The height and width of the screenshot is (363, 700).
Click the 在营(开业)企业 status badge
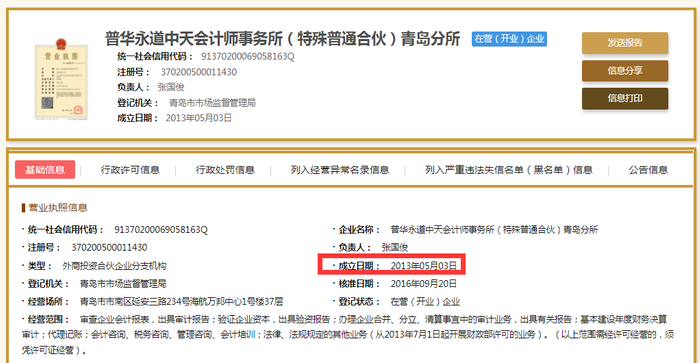tap(509, 39)
